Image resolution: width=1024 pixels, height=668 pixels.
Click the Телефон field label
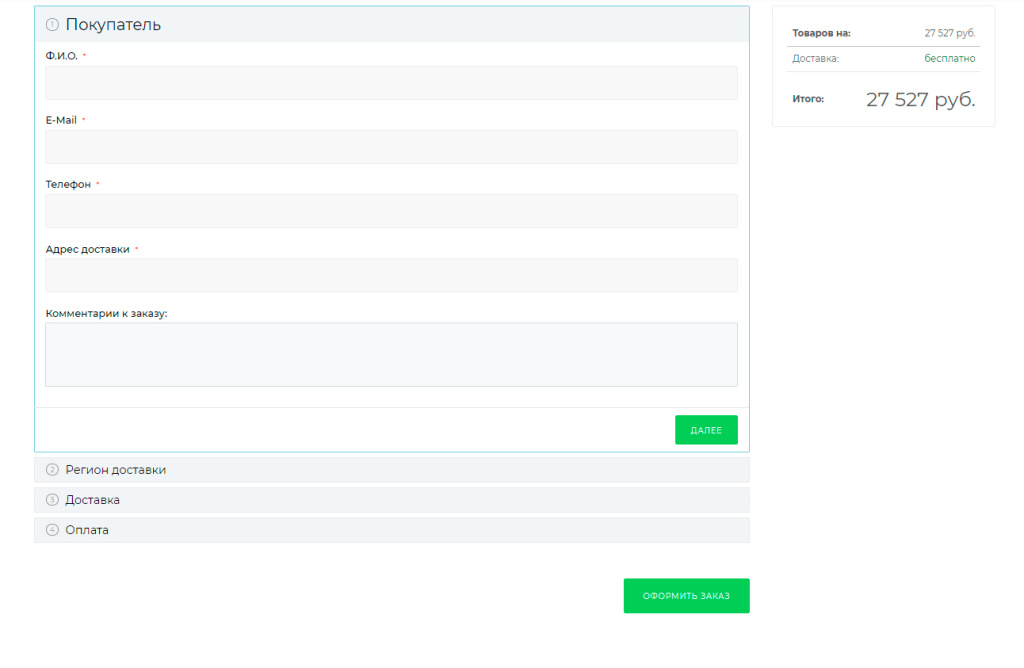point(68,184)
